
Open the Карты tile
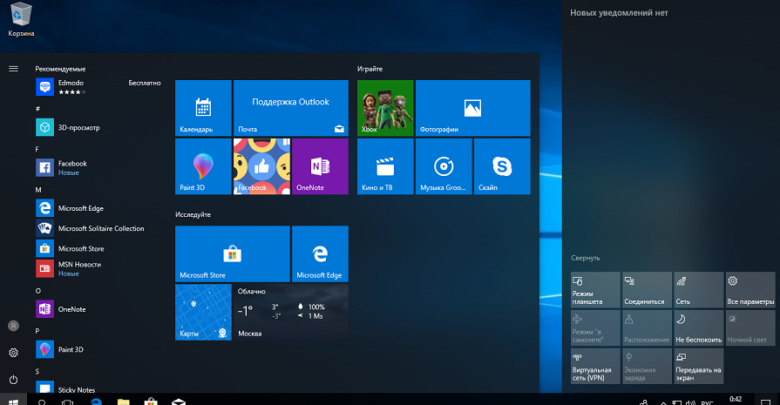203,312
